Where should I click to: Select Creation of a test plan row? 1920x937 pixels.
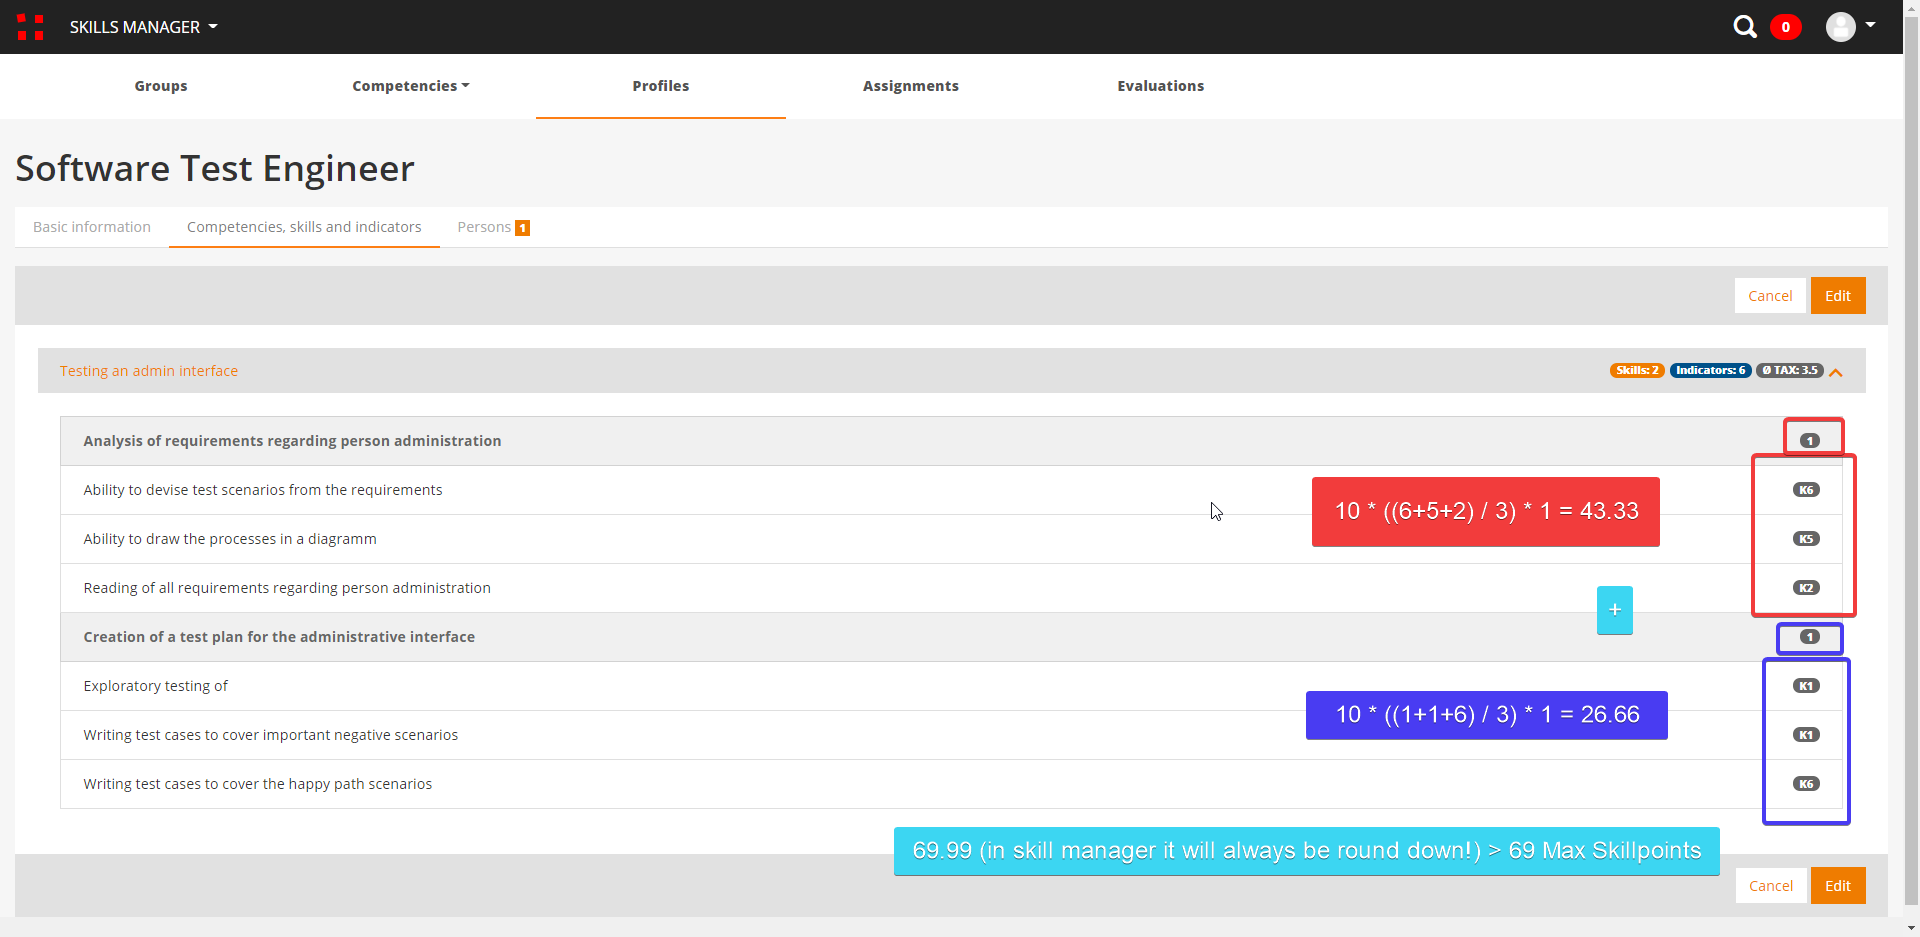click(951, 637)
